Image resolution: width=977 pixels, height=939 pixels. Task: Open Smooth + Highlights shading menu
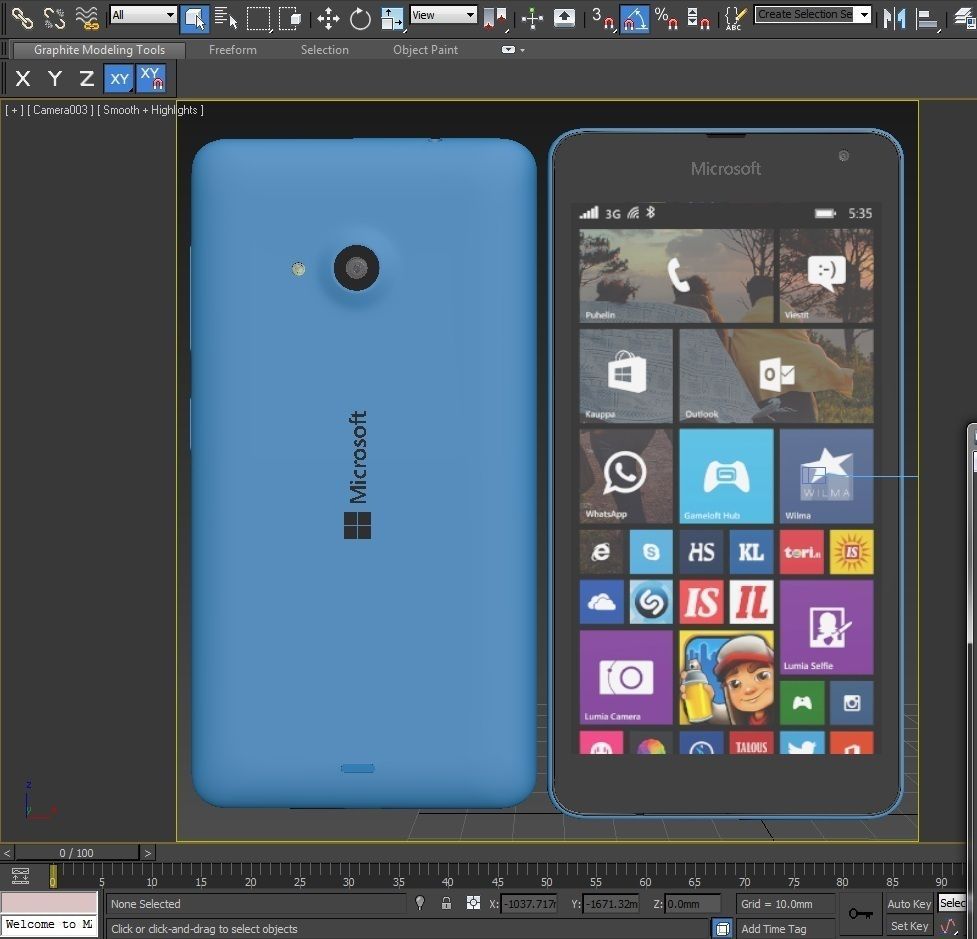(150, 110)
